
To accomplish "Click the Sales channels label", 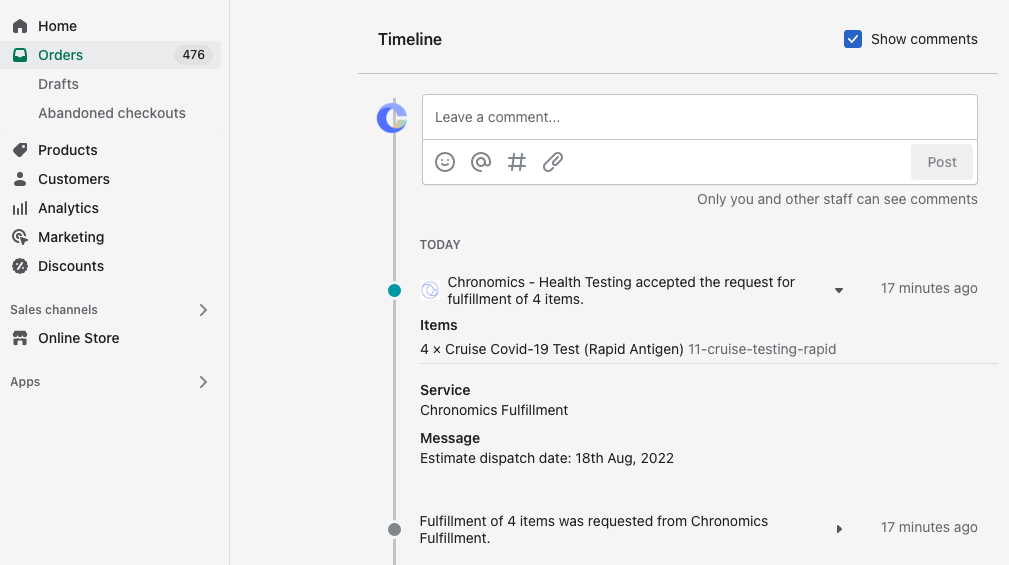I will click(54, 310).
